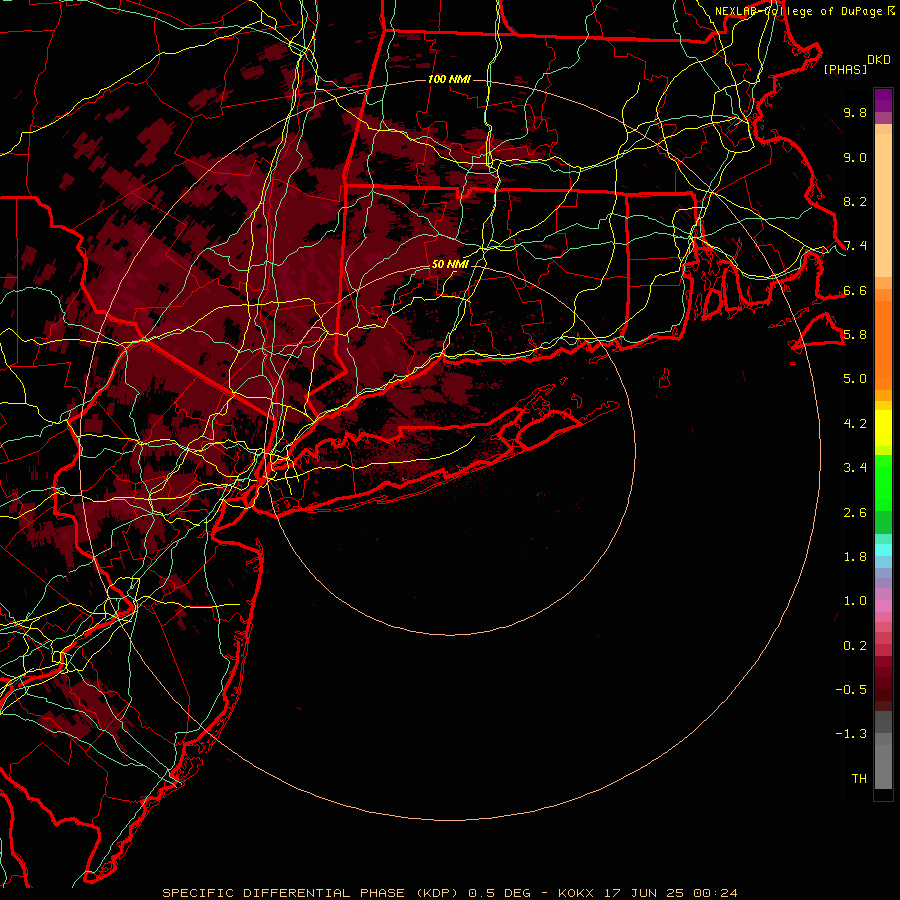Viewport: 900px width, 900px height.
Task: Click the 17 JUN 25 date text
Action: coord(643,893)
